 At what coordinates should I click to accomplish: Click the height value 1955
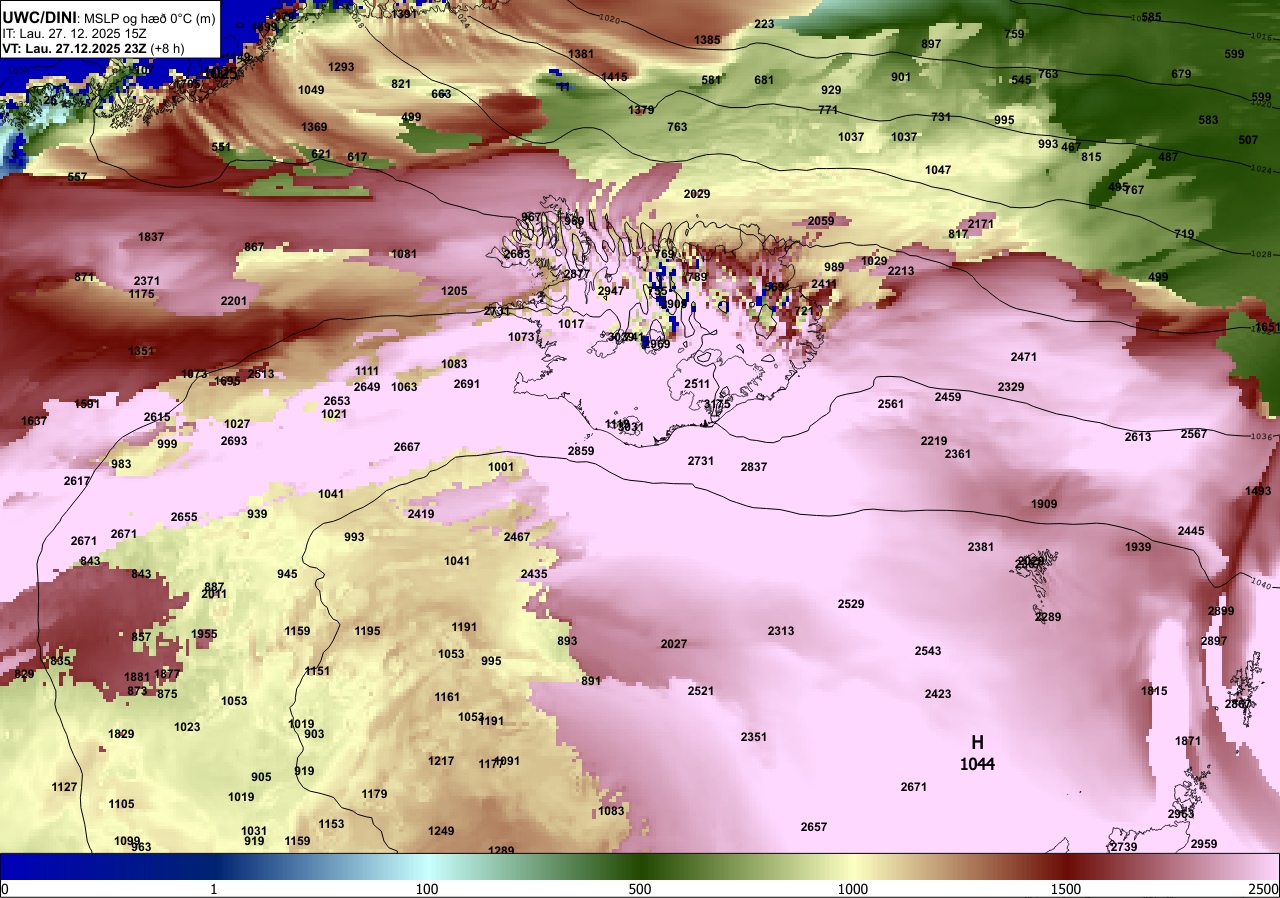point(204,634)
